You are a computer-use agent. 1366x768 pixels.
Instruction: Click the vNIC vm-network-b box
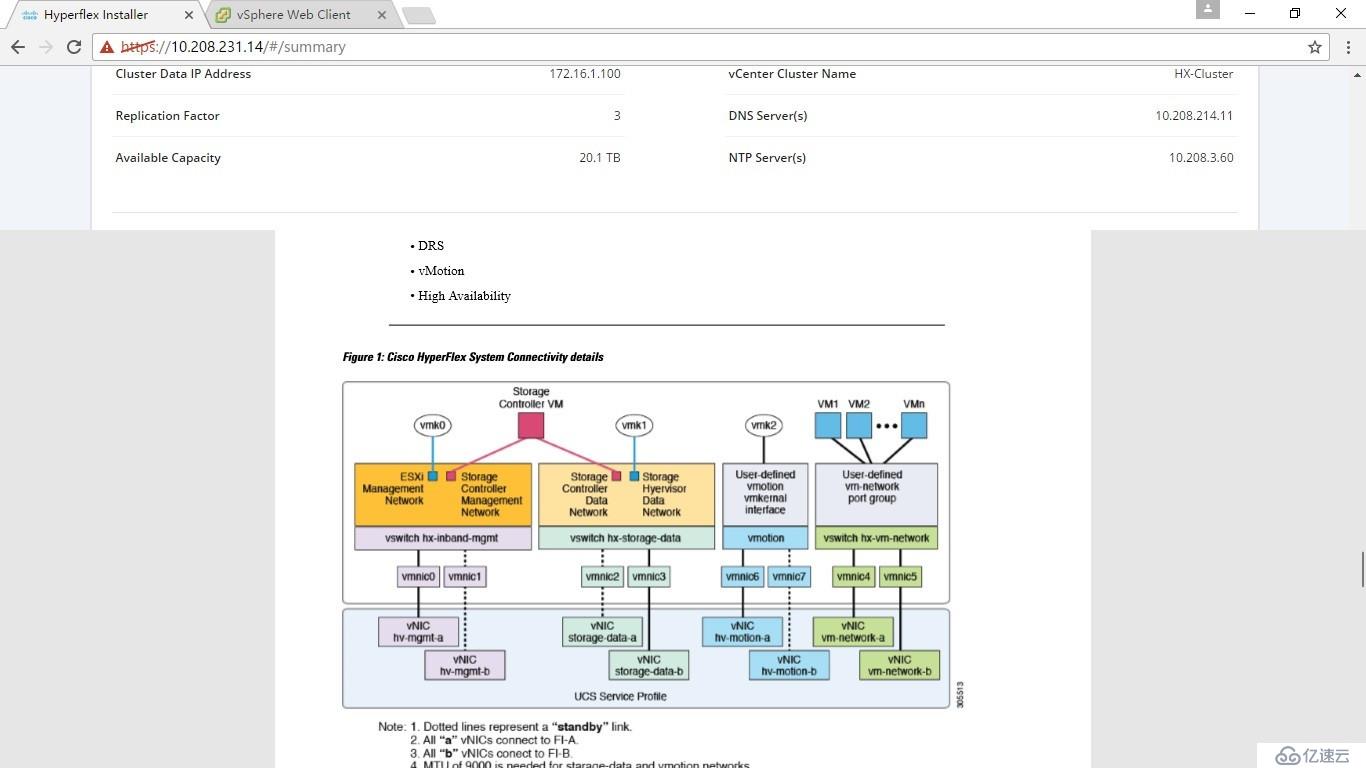899,665
